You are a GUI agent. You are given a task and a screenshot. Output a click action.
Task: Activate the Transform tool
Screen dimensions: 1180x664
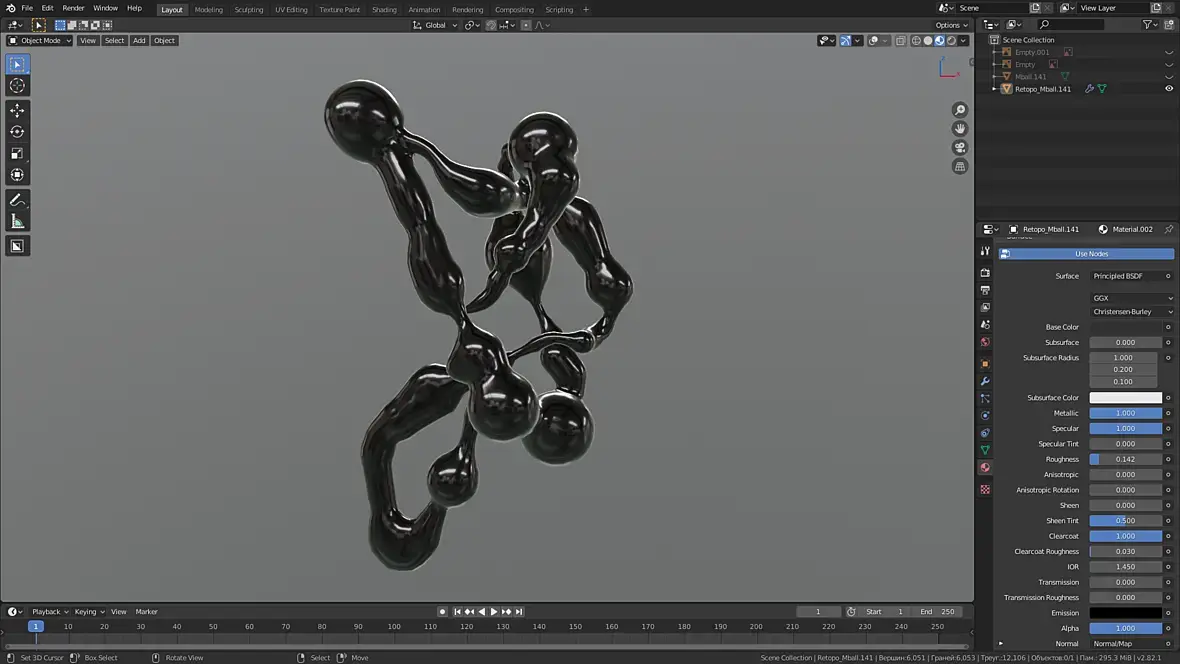point(17,175)
